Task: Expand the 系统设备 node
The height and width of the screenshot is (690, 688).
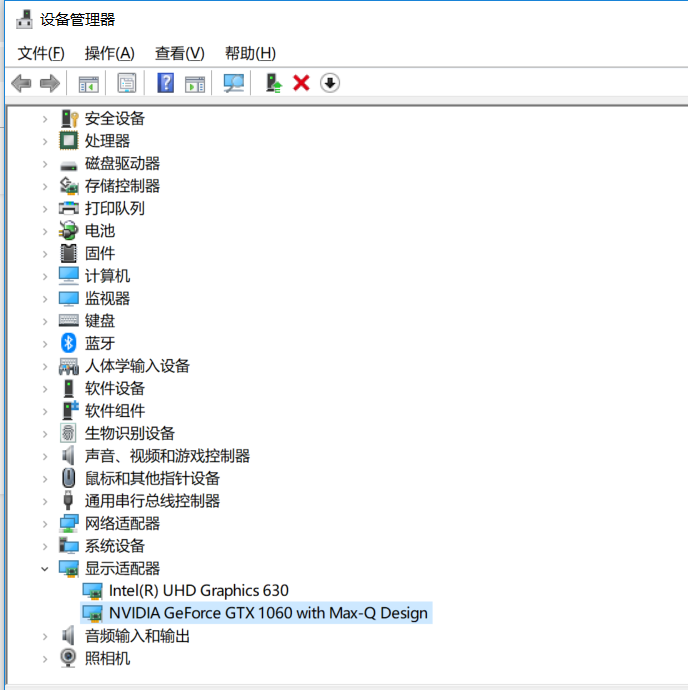Action: point(44,546)
